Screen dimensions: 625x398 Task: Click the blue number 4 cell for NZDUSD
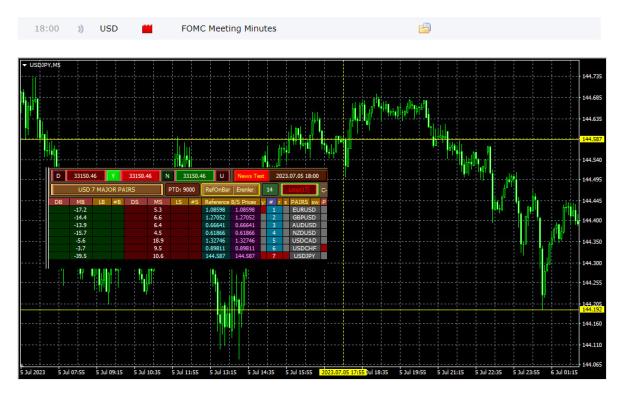(274, 233)
